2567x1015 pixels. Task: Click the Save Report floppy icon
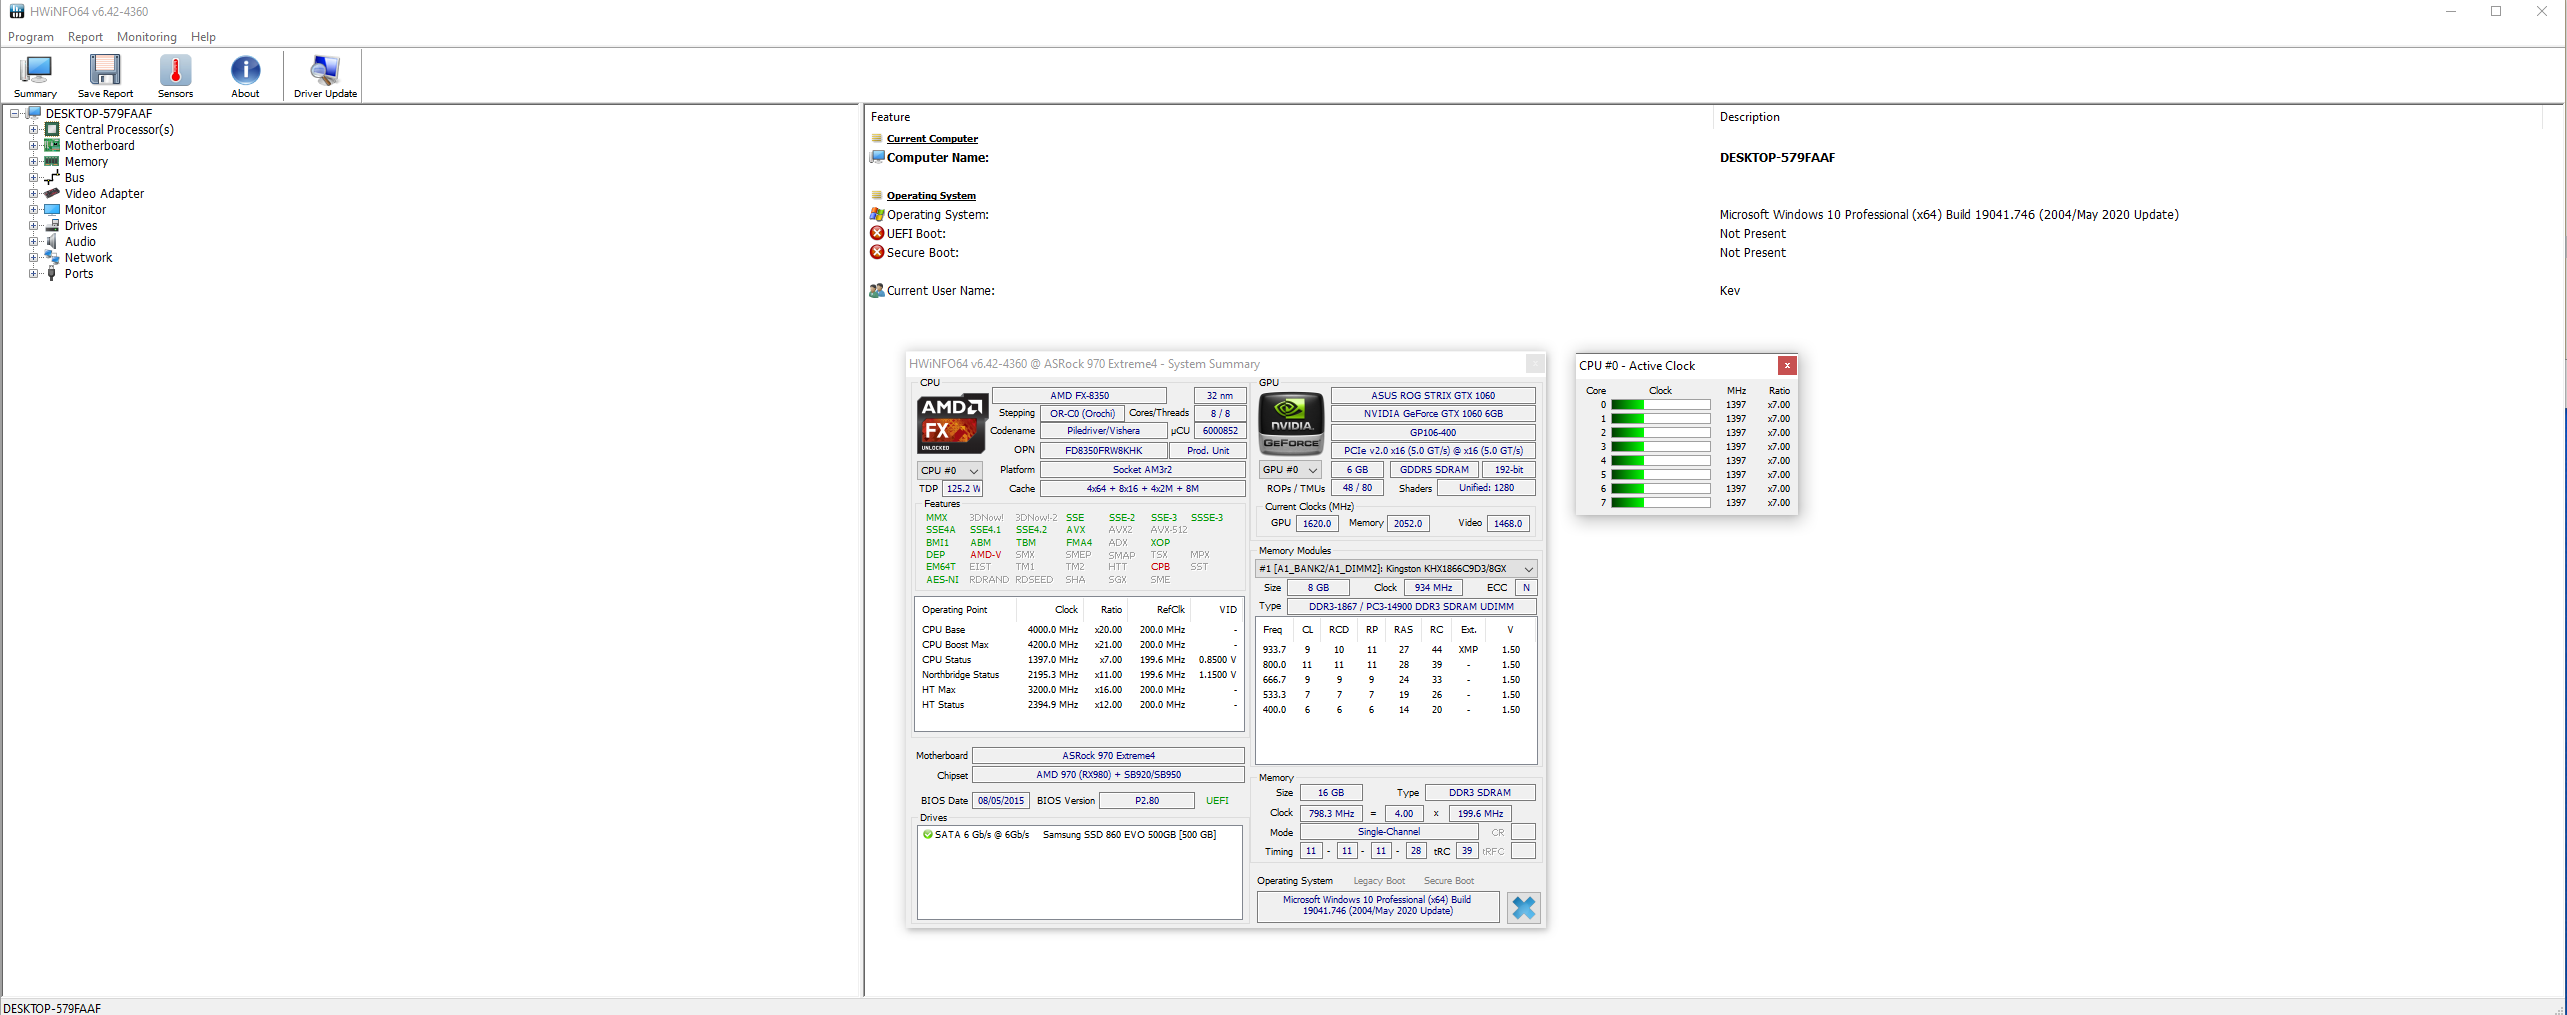click(105, 69)
